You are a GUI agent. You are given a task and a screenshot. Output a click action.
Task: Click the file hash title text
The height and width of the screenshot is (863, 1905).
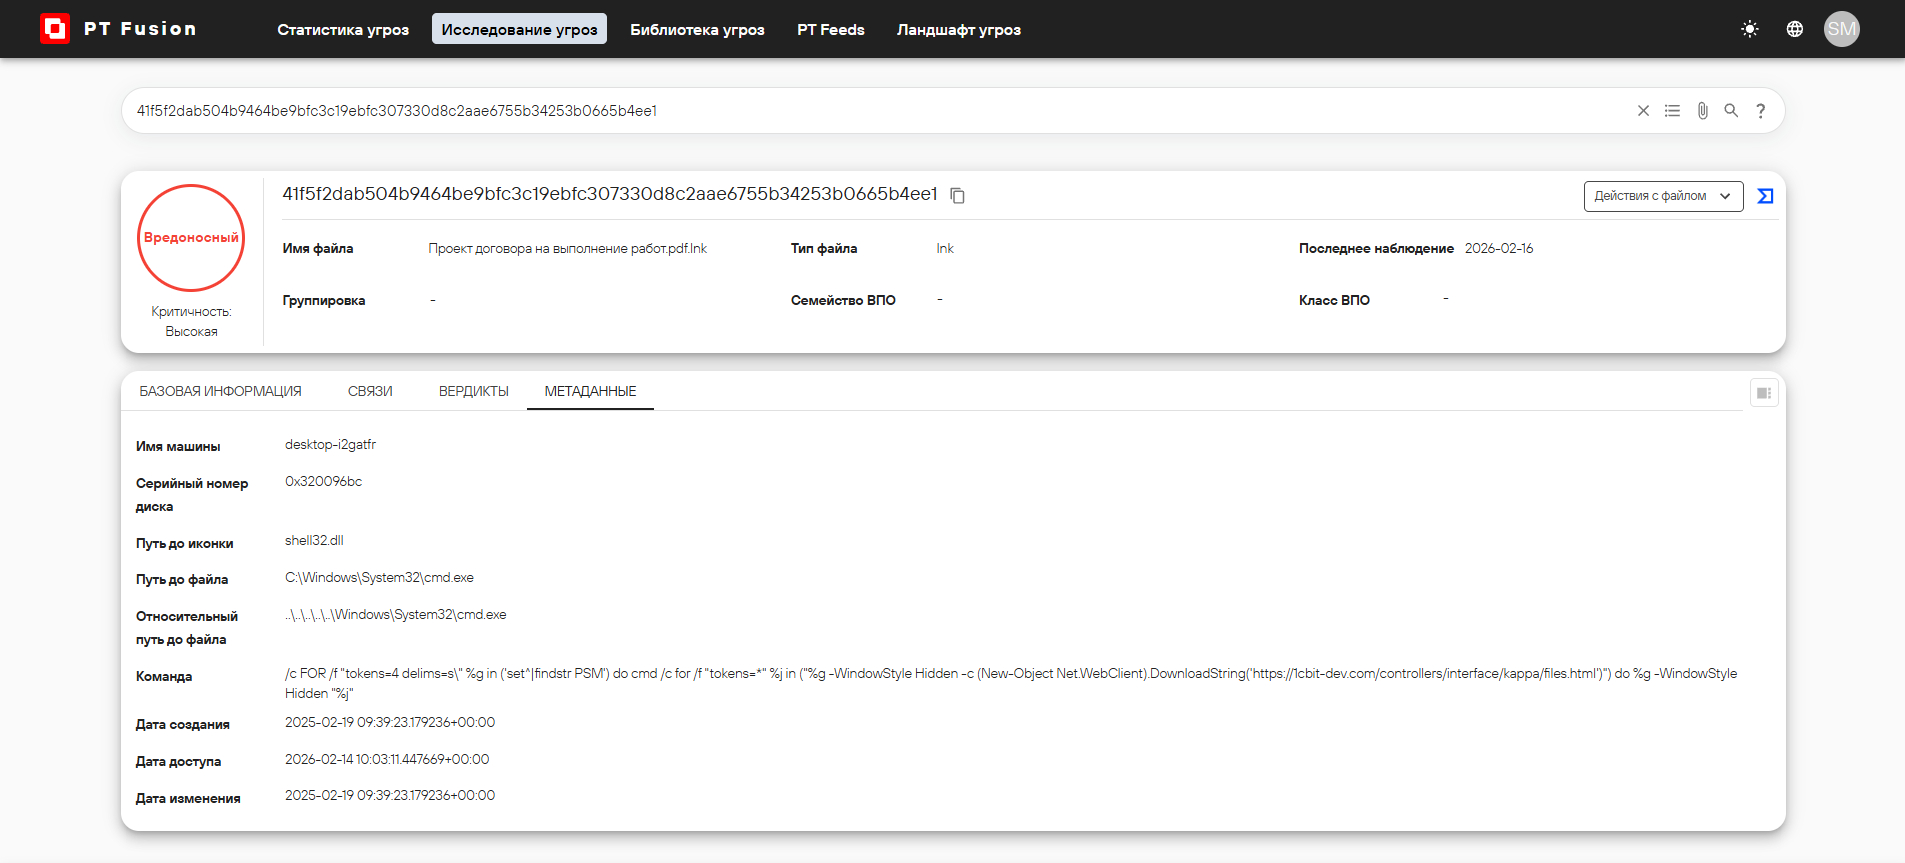[x=610, y=194]
